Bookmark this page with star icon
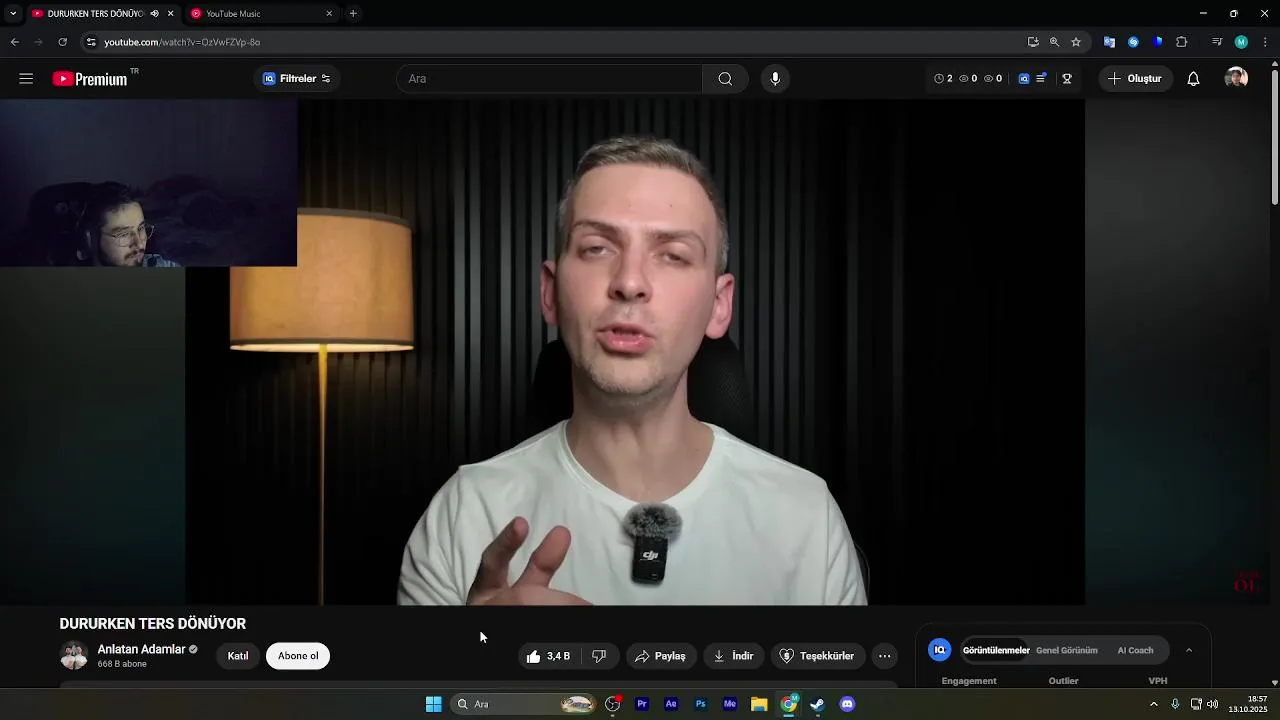This screenshot has width=1280, height=720. pyautogui.click(x=1076, y=42)
